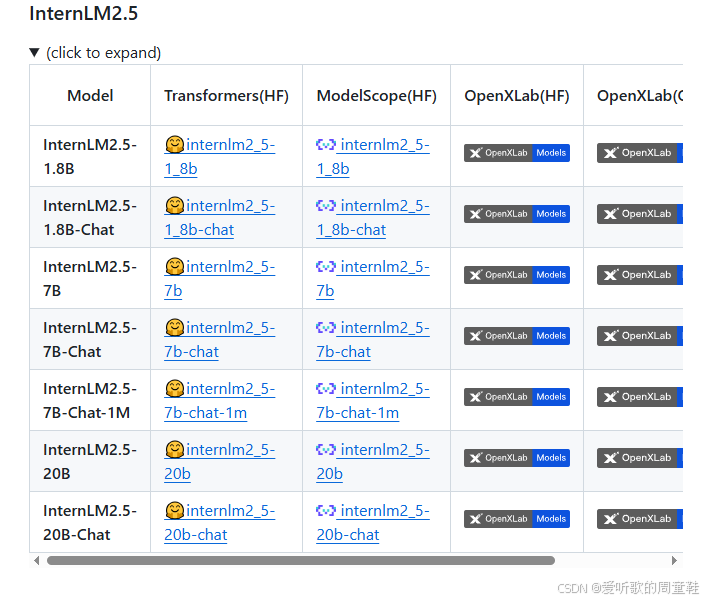The height and width of the screenshot is (601, 710).
Task: Select the Model column header
Action: [x=90, y=96]
